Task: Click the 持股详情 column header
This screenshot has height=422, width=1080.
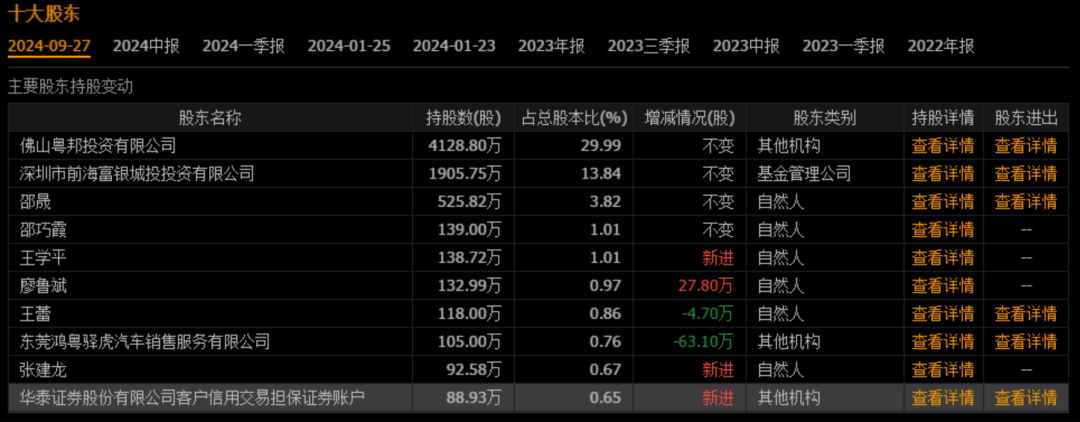Action: point(943,118)
